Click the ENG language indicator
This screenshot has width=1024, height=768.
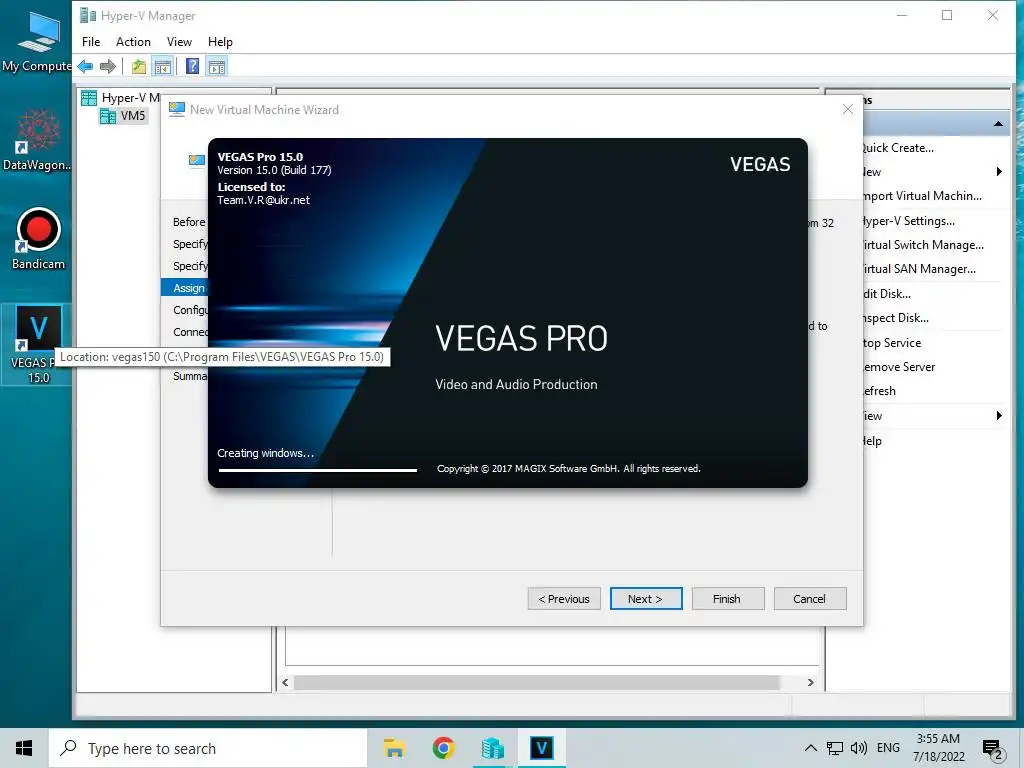(888, 748)
